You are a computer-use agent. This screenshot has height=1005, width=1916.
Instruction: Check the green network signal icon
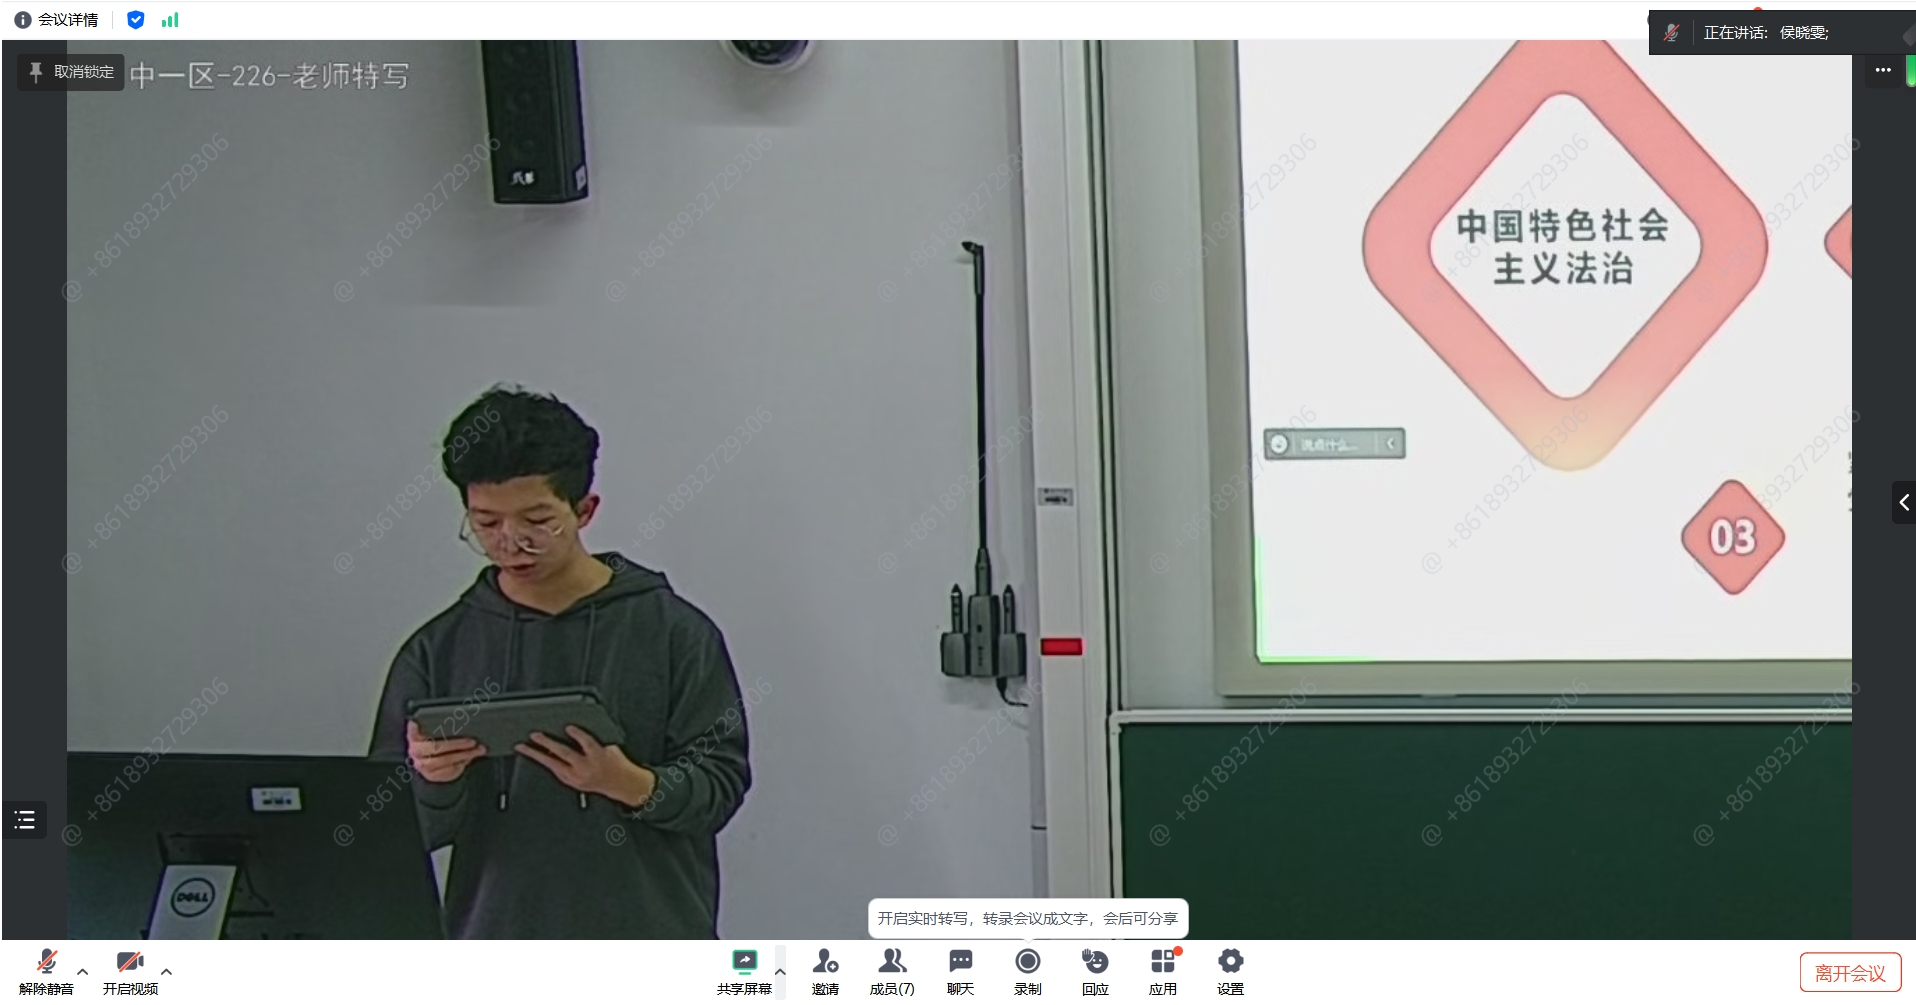pyautogui.click(x=170, y=20)
